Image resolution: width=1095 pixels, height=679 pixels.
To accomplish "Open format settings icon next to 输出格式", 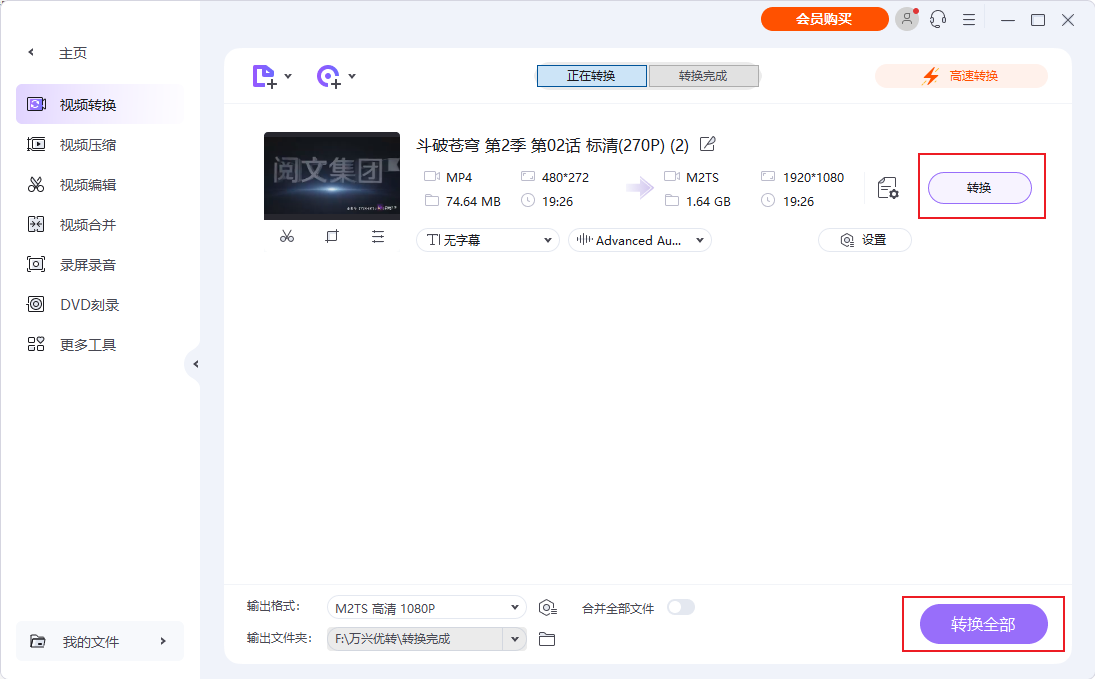I will (547, 608).
